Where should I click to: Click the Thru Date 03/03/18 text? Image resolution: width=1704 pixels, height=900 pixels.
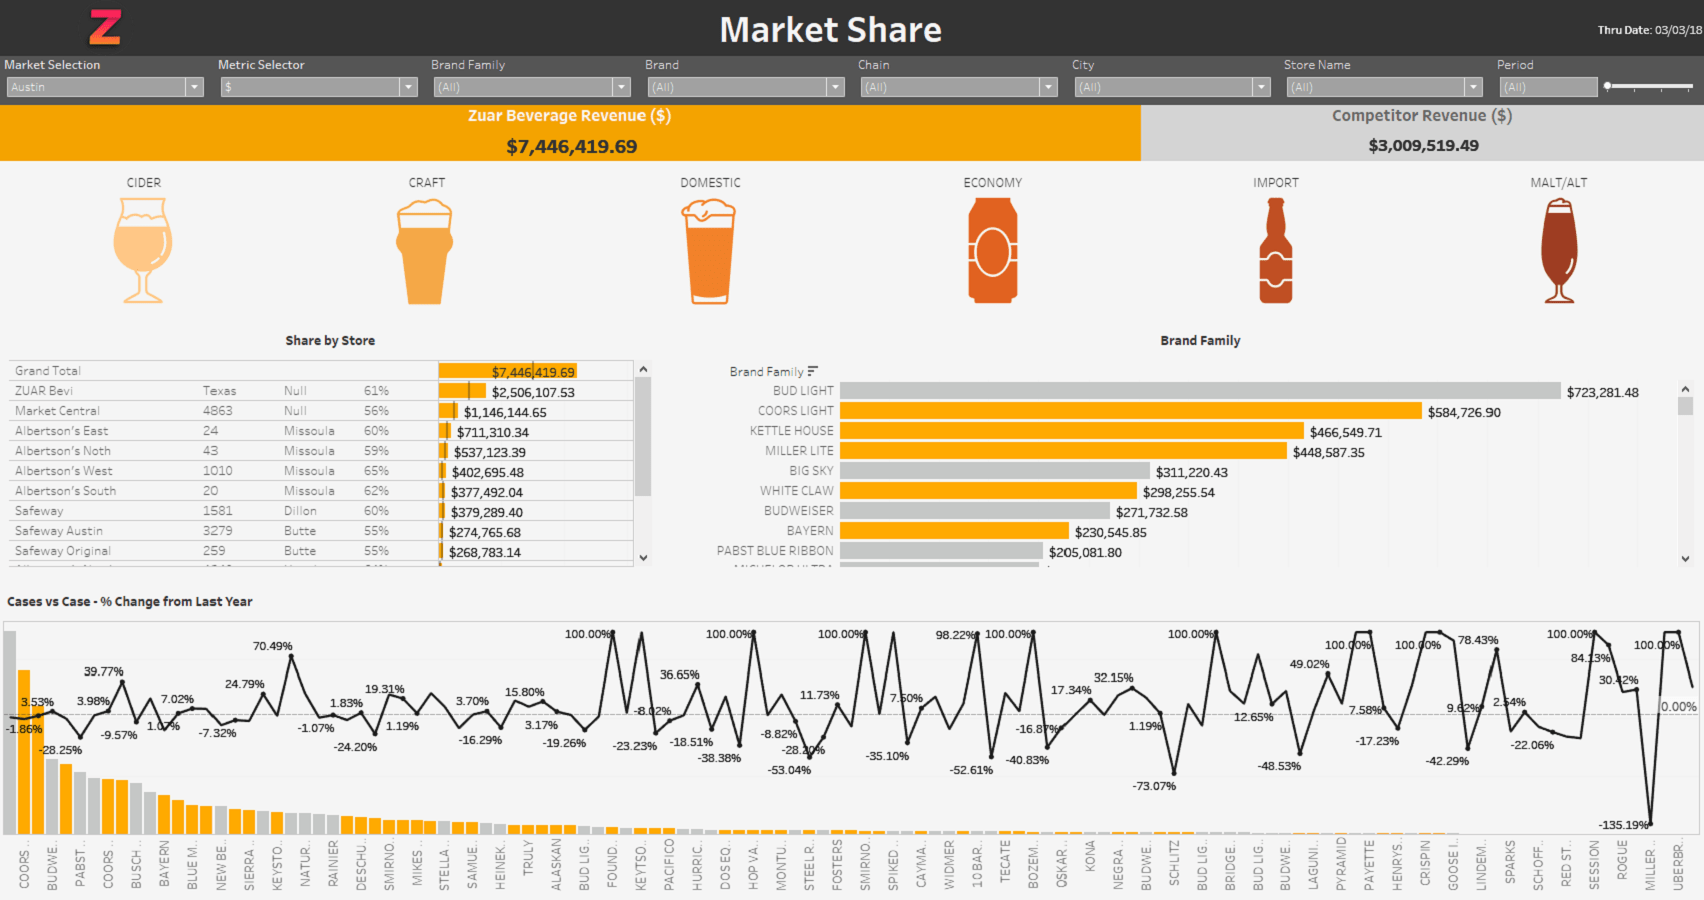click(1649, 30)
